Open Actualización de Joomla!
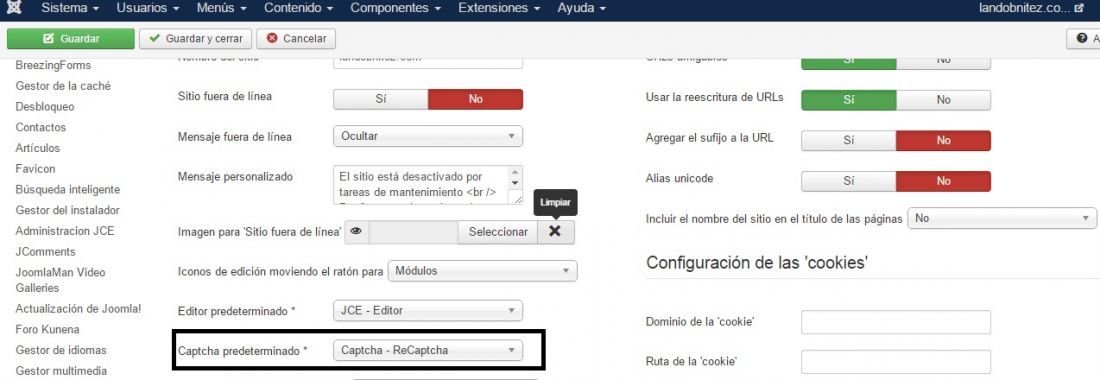The height and width of the screenshot is (380, 1100). 79,308
